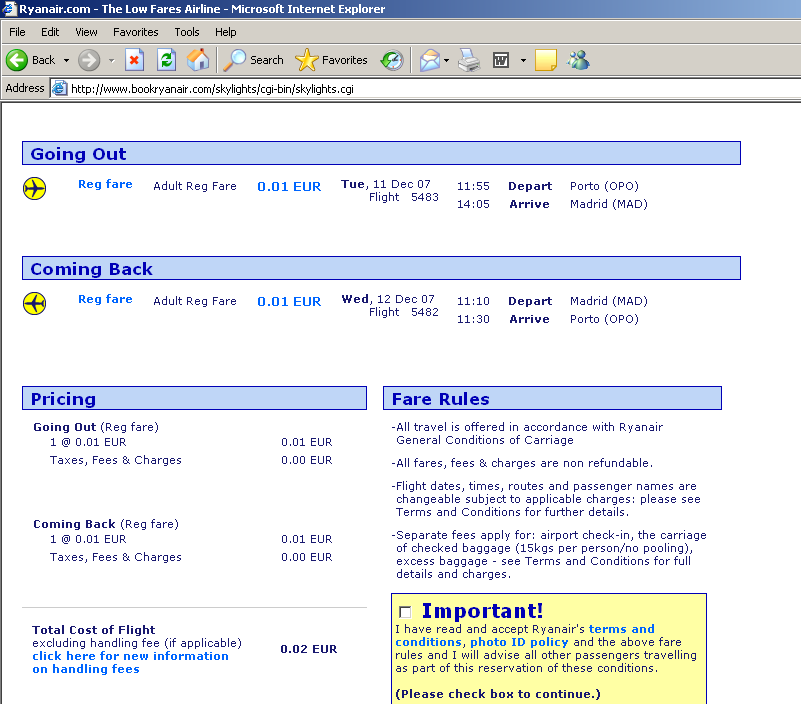The image size is (801, 704).
Task: Click the handling fees information link
Action: pos(130,663)
